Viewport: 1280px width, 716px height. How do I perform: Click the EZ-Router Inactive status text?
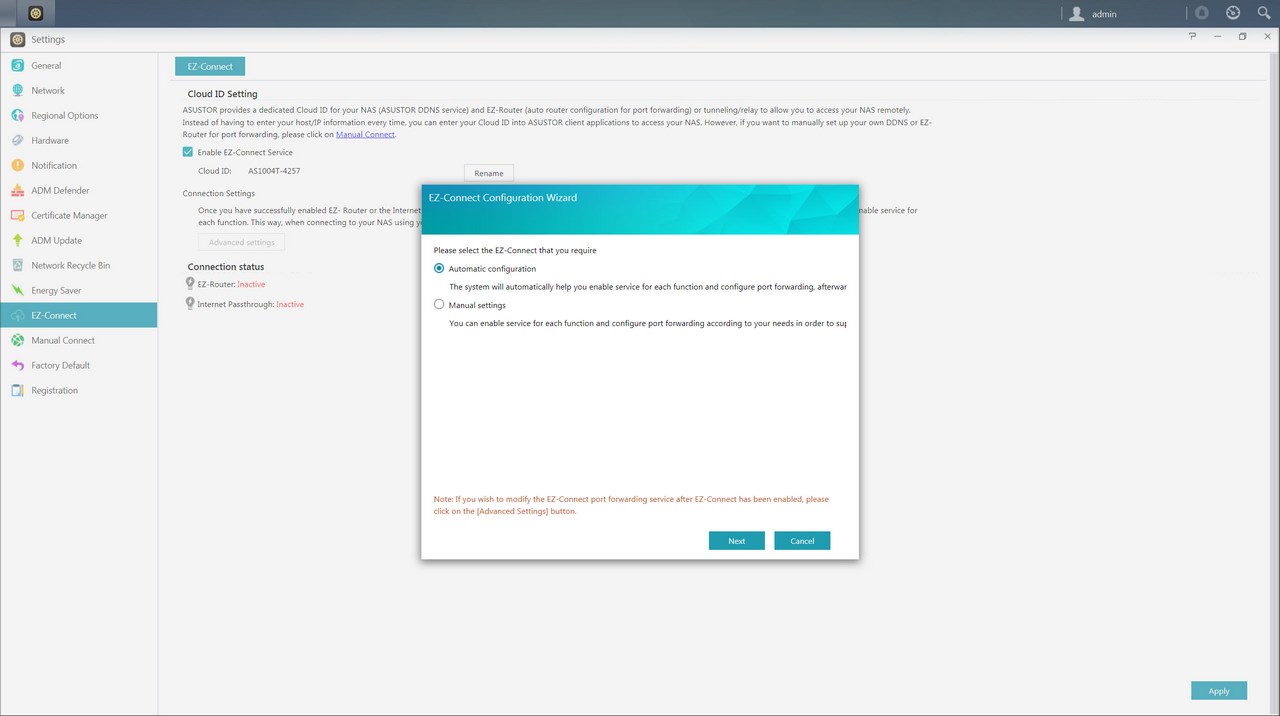(251, 285)
